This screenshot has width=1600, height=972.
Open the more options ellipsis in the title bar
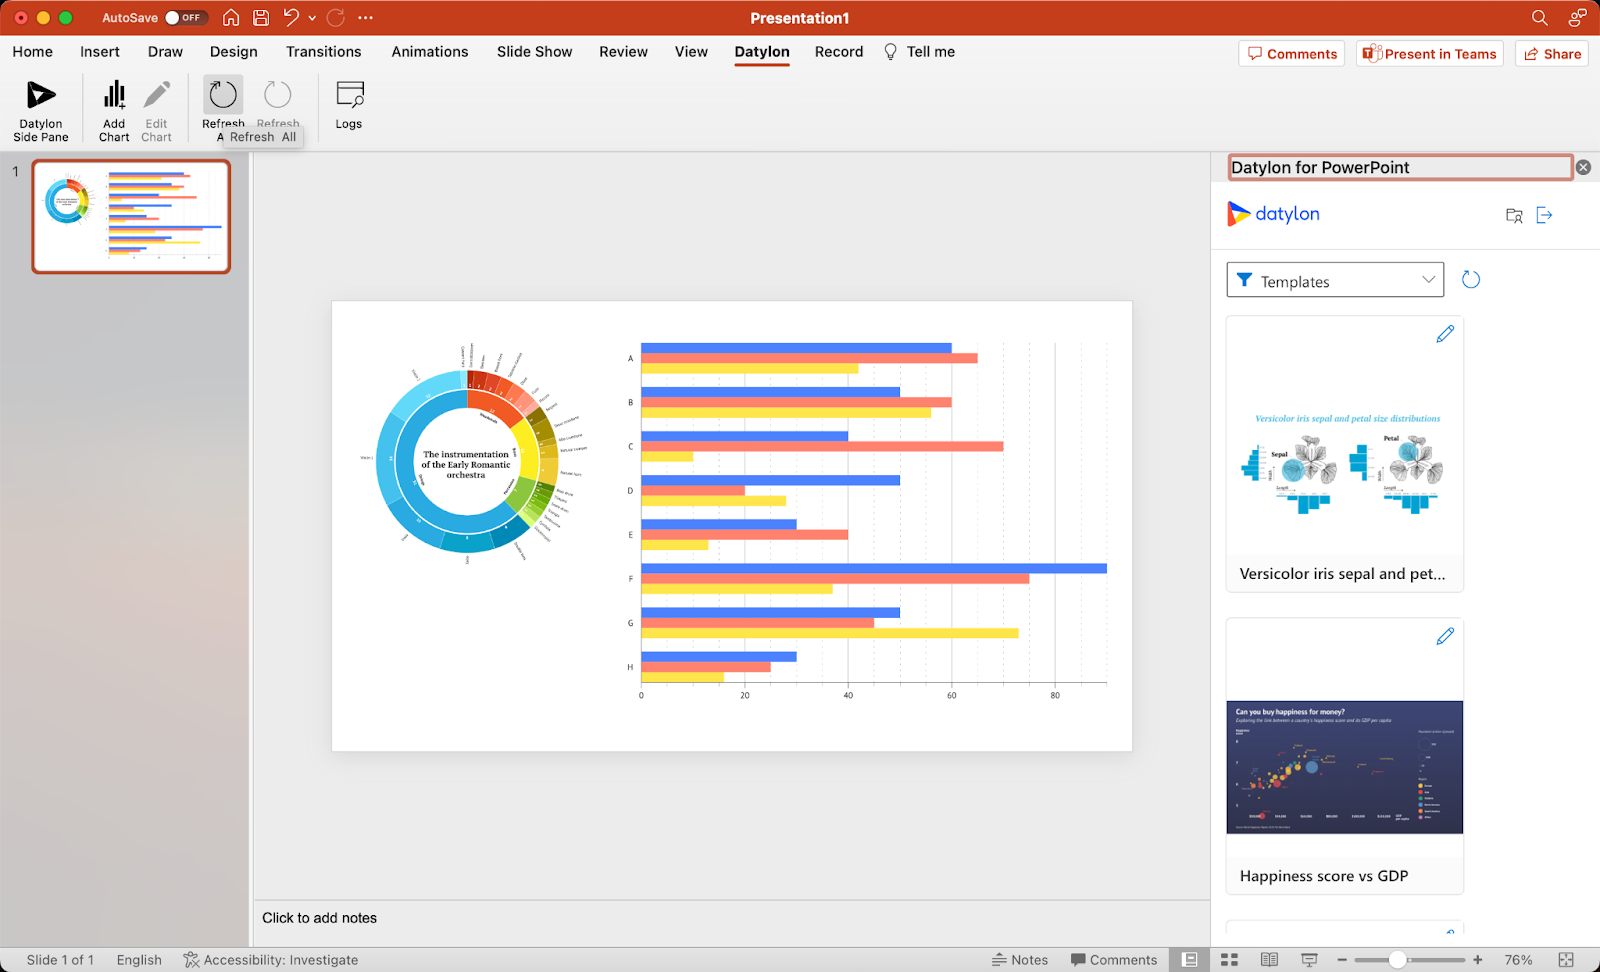tap(366, 18)
